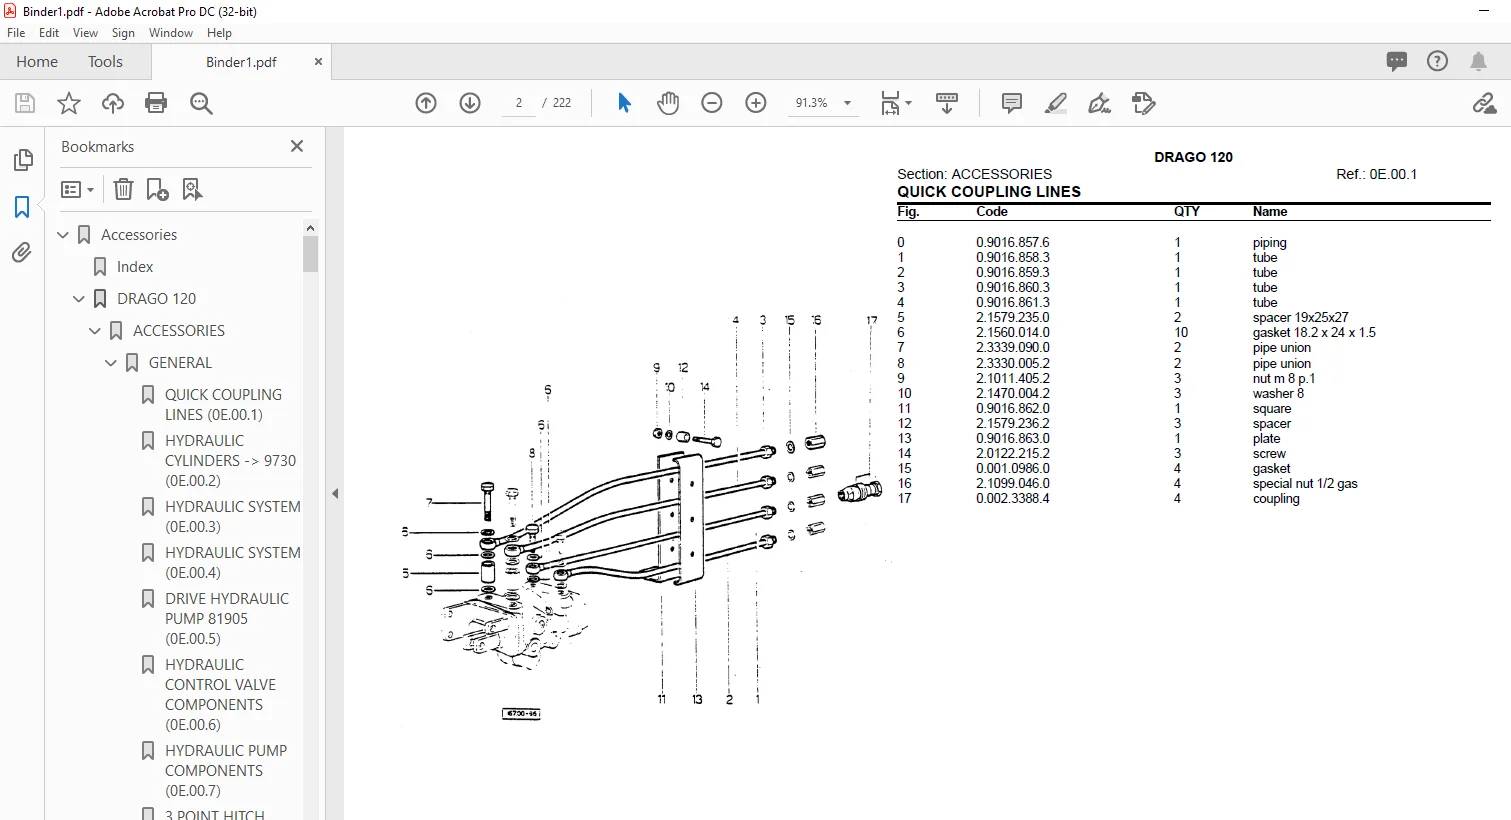Open the View menu
Viewport: 1511px width, 820px height.
point(86,33)
